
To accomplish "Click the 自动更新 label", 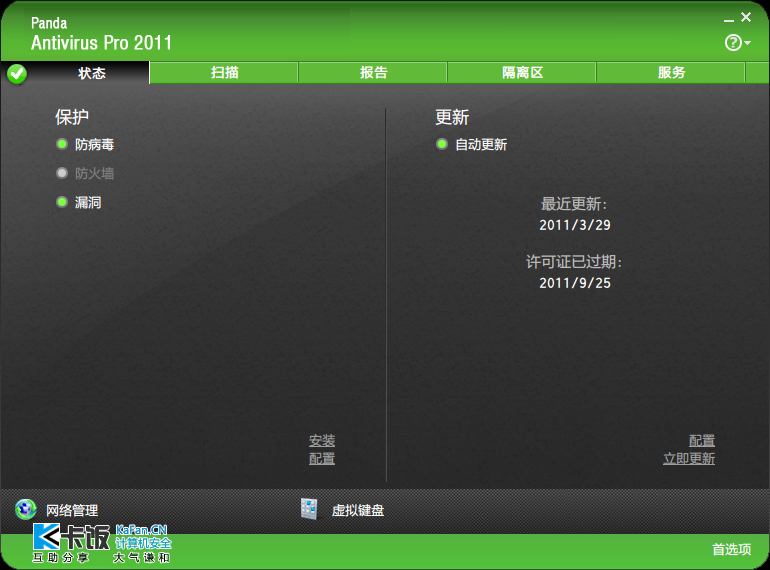I will click(481, 144).
